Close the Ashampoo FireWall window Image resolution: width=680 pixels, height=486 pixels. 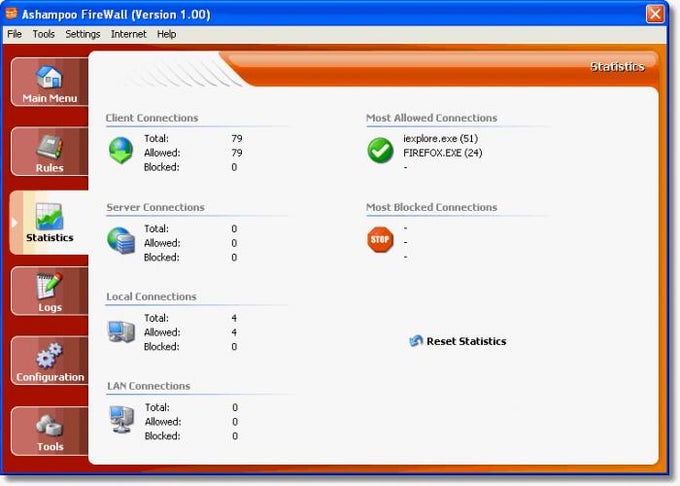pos(655,14)
